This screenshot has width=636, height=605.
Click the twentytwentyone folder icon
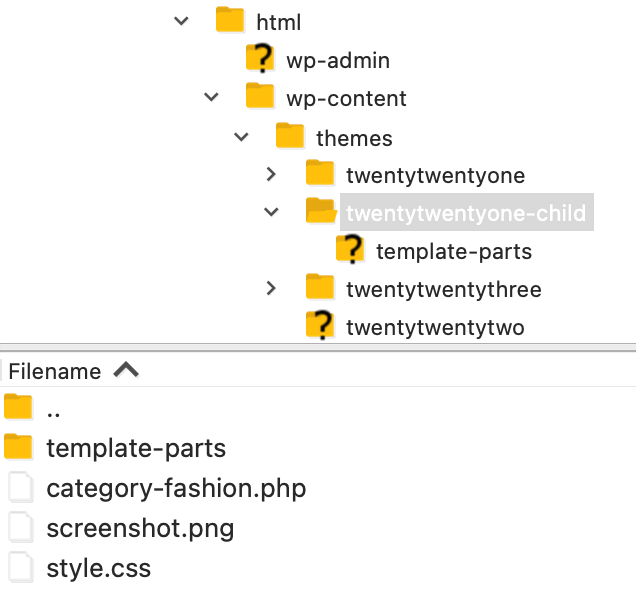pos(320,174)
